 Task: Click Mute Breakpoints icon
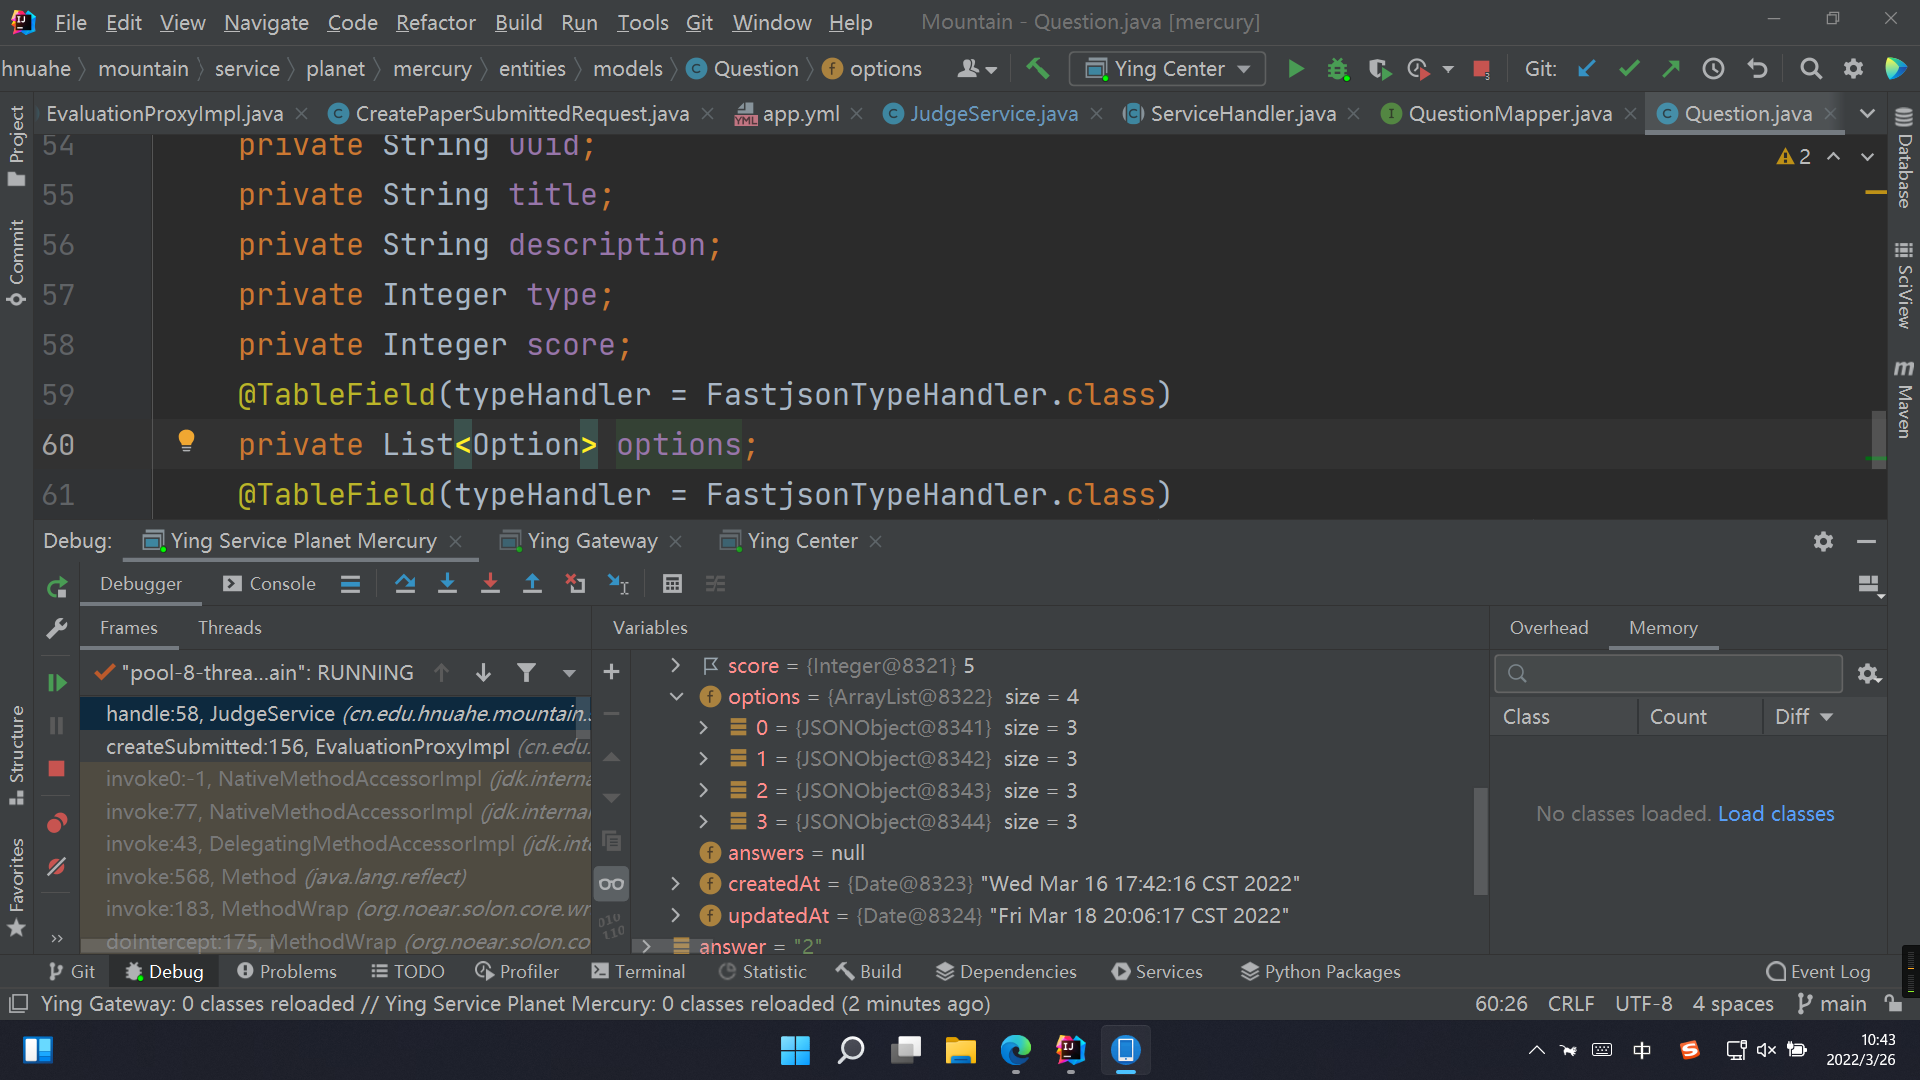(57, 866)
